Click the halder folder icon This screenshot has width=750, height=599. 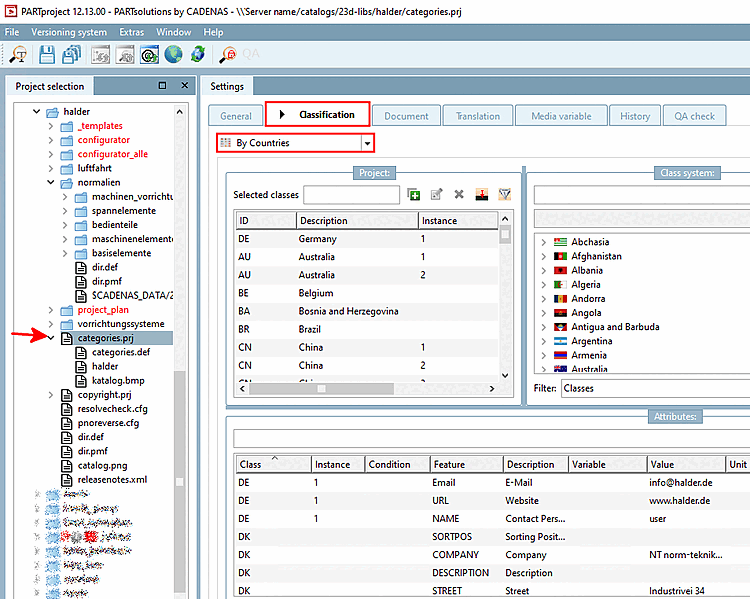point(52,112)
